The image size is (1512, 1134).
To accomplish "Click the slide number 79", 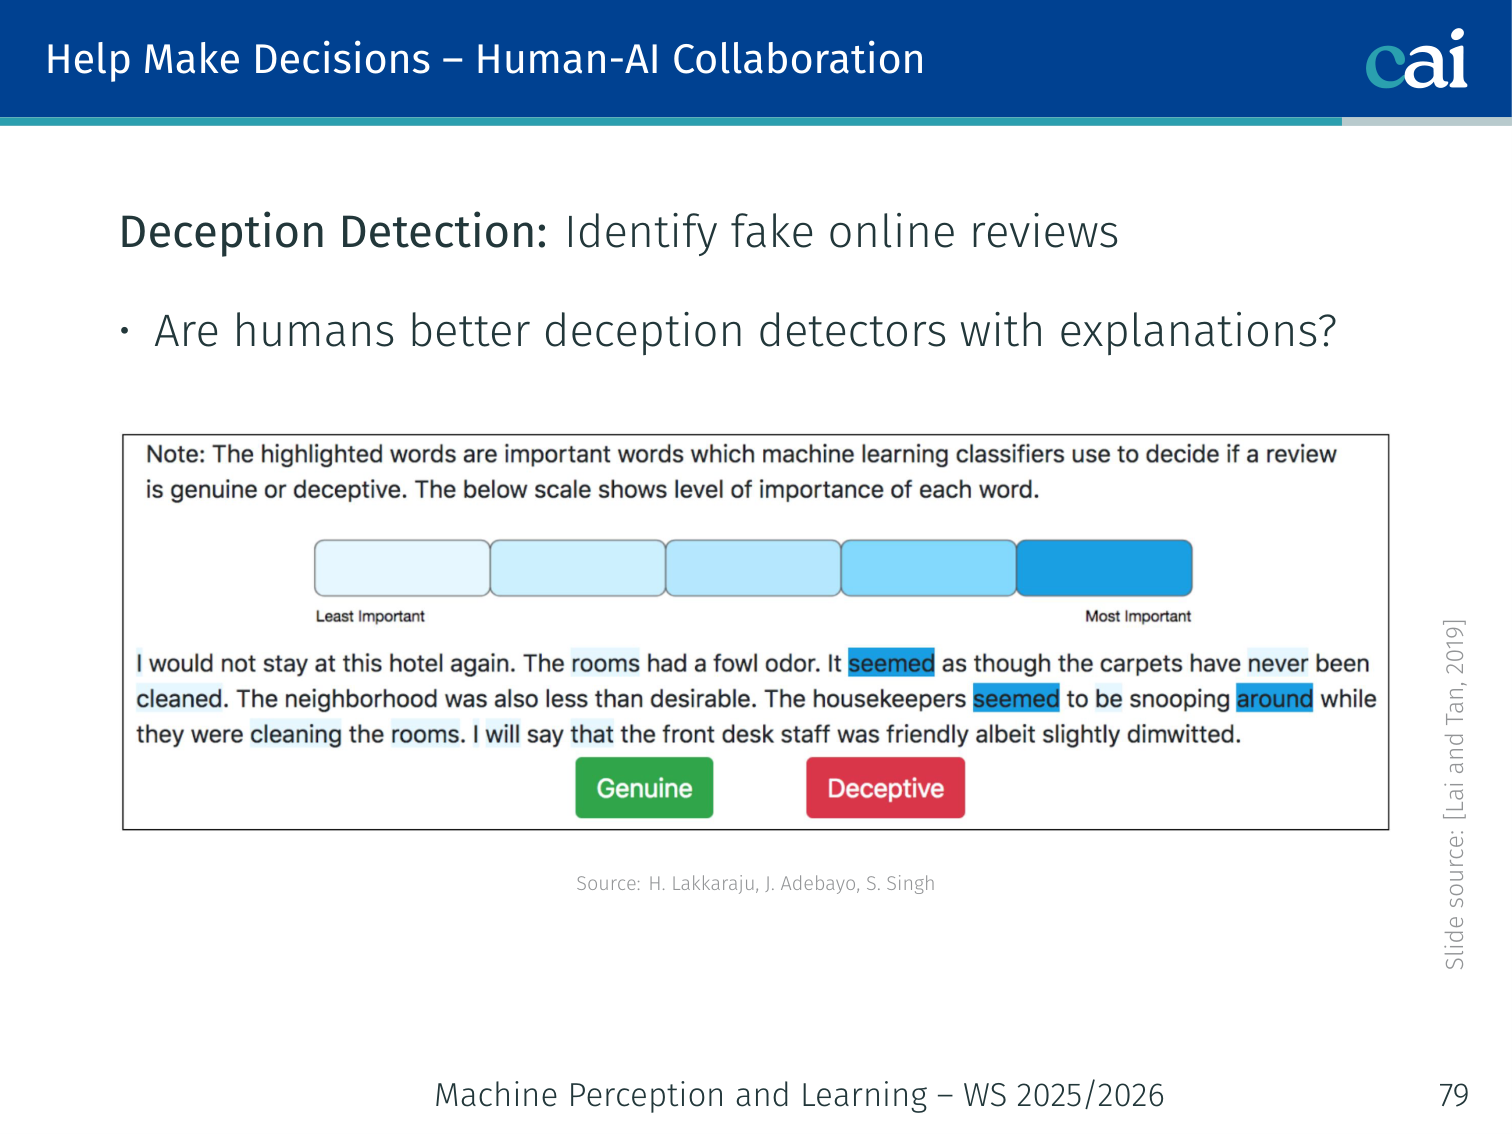I will (1453, 1095).
